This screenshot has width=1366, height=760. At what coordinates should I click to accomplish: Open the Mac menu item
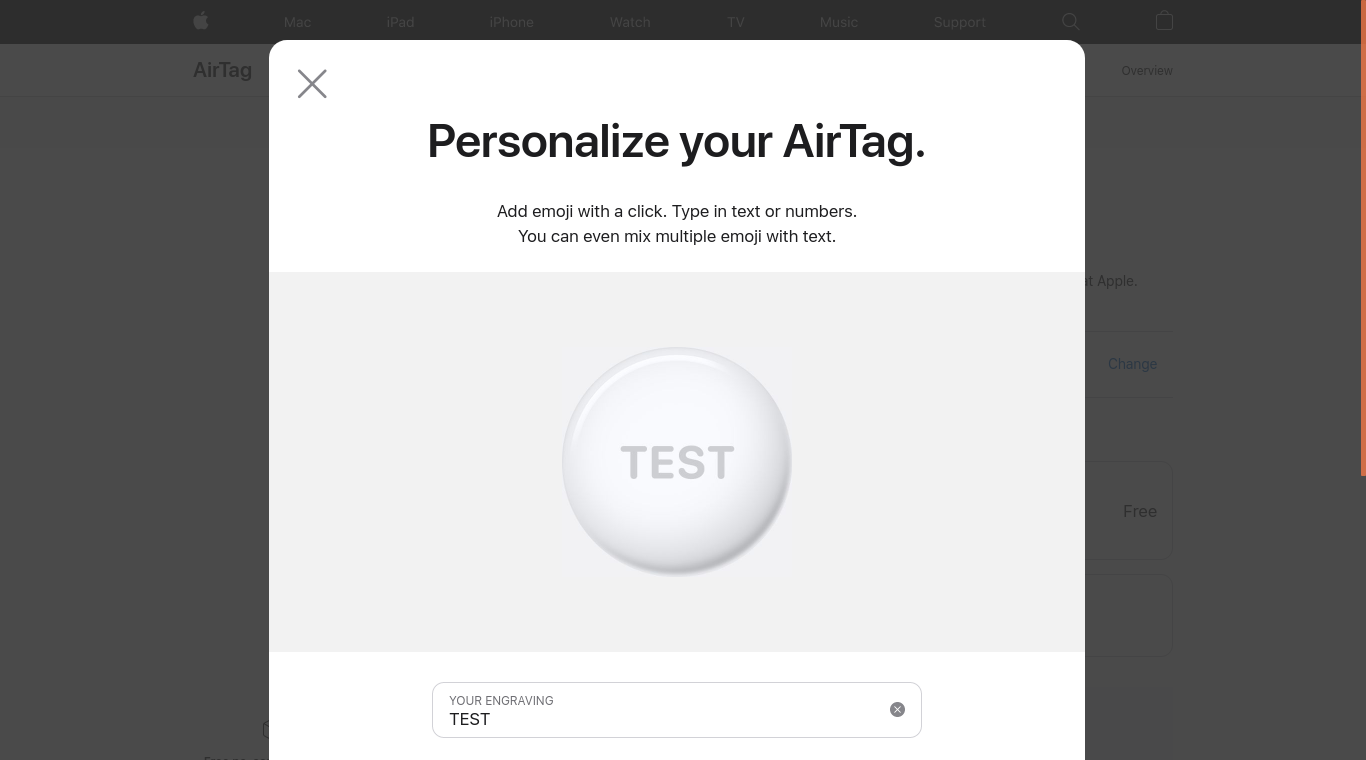(x=297, y=22)
